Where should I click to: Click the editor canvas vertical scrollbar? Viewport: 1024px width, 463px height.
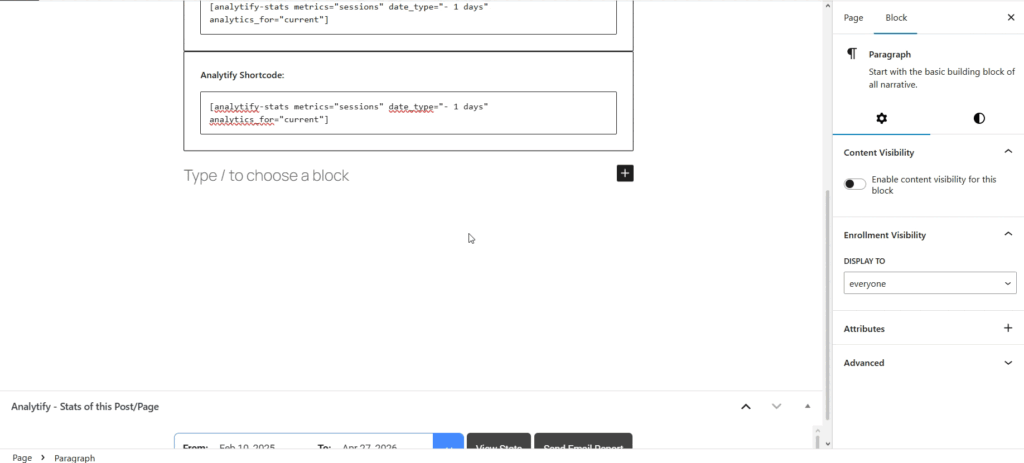[x=827, y=304]
